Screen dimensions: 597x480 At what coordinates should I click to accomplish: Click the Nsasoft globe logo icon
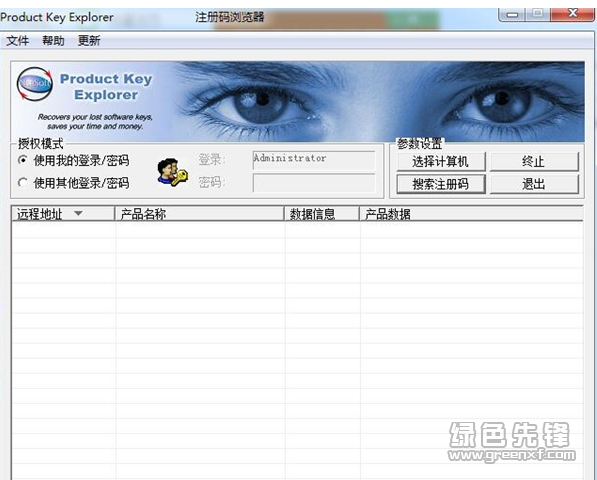pos(35,84)
